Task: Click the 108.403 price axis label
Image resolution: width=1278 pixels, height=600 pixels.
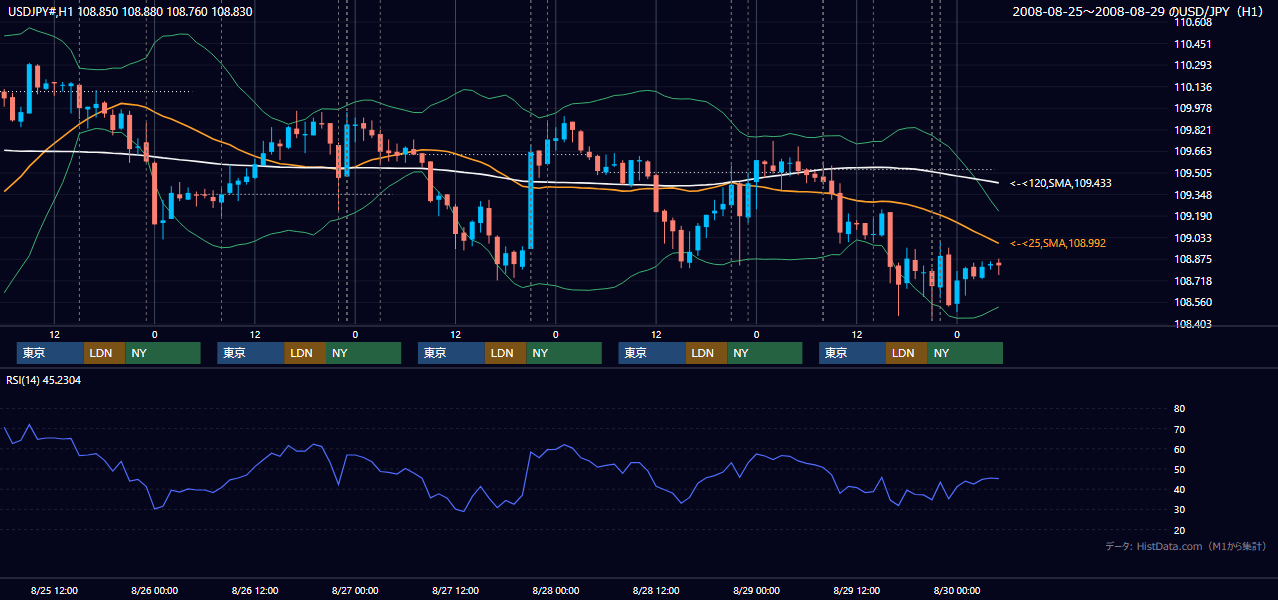Action: click(x=1193, y=324)
